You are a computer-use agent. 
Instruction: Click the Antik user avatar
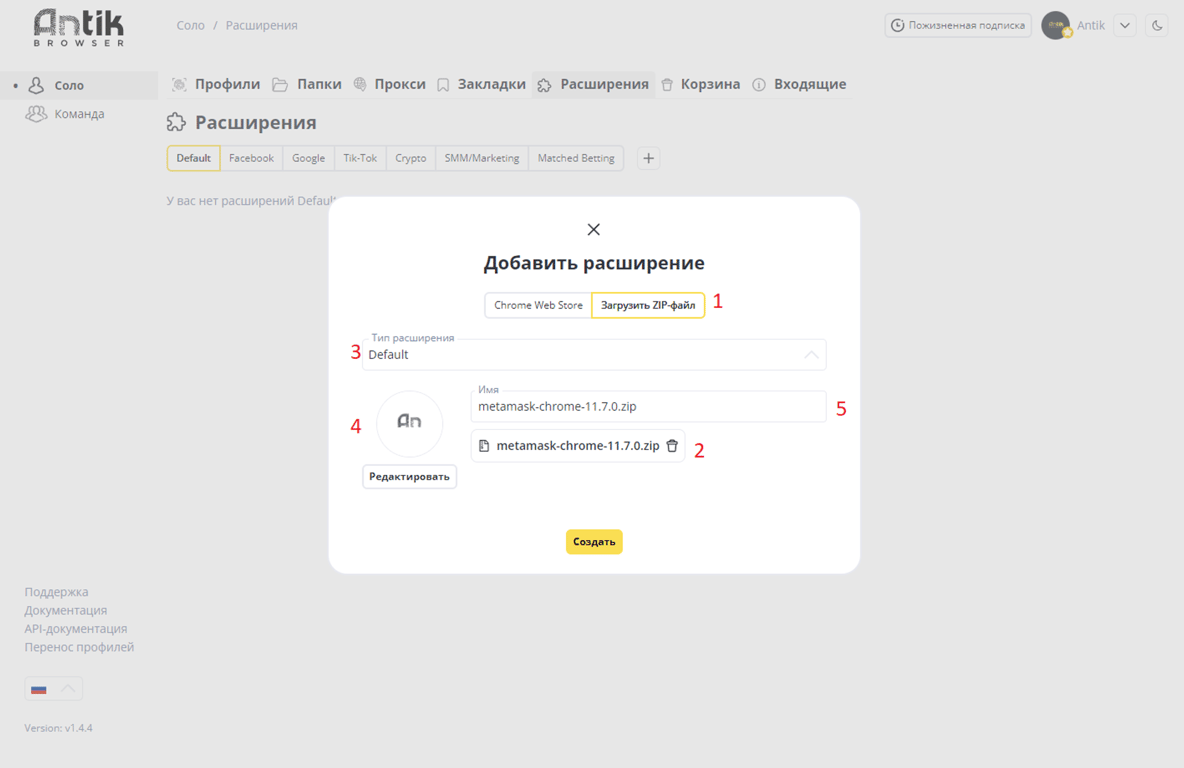click(x=1056, y=26)
